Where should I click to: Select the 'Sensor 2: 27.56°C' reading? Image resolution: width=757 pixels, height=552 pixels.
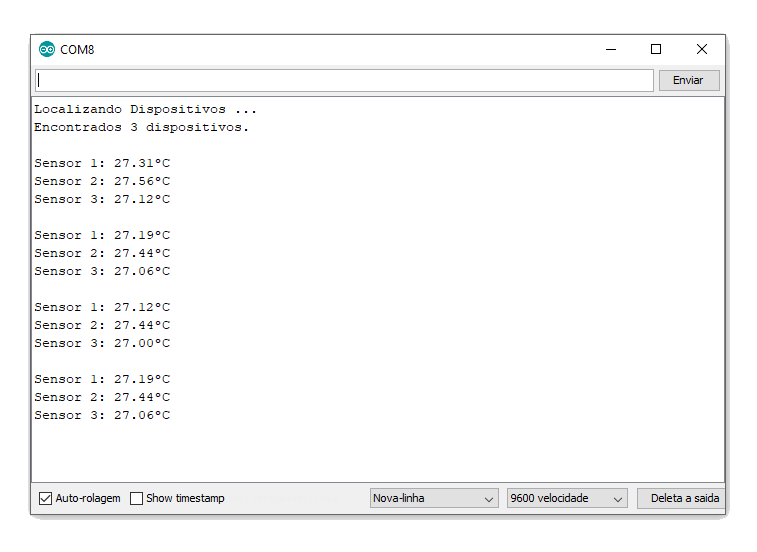[102, 181]
